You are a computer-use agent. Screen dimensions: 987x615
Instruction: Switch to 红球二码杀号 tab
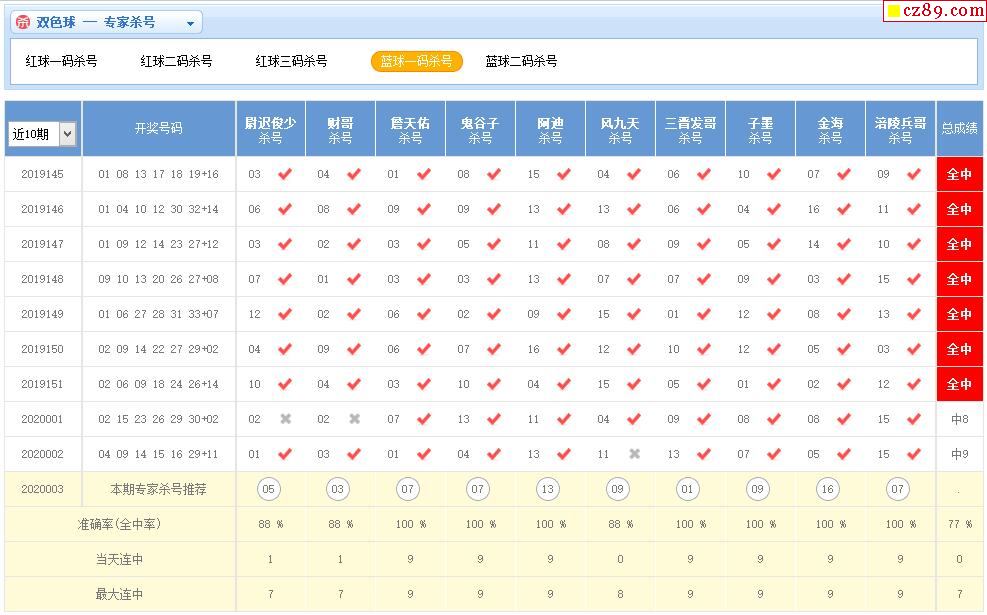(x=176, y=61)
